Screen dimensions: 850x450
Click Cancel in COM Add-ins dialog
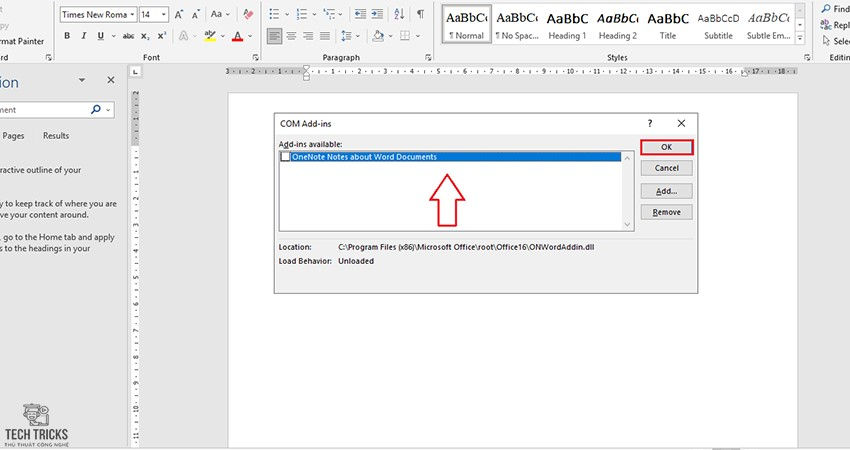click(666, 168)
